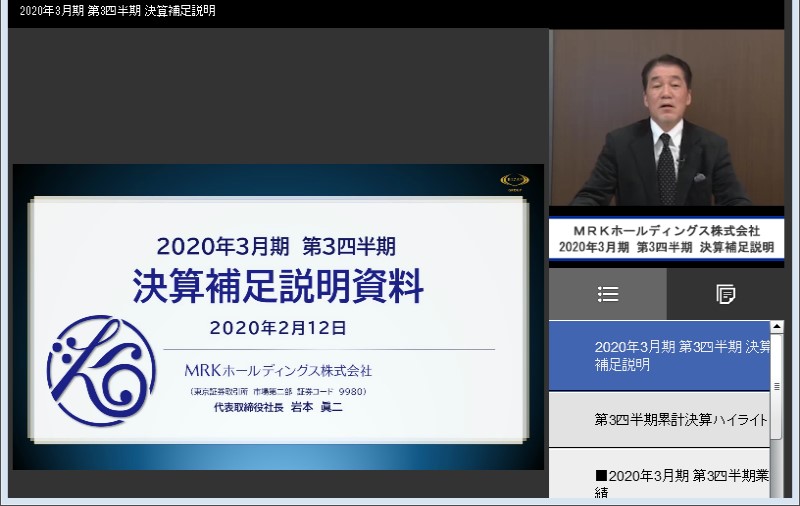This screenshot has height=506, width=800.
Task: Switch to the notes document tab icon
Action: 725,294
